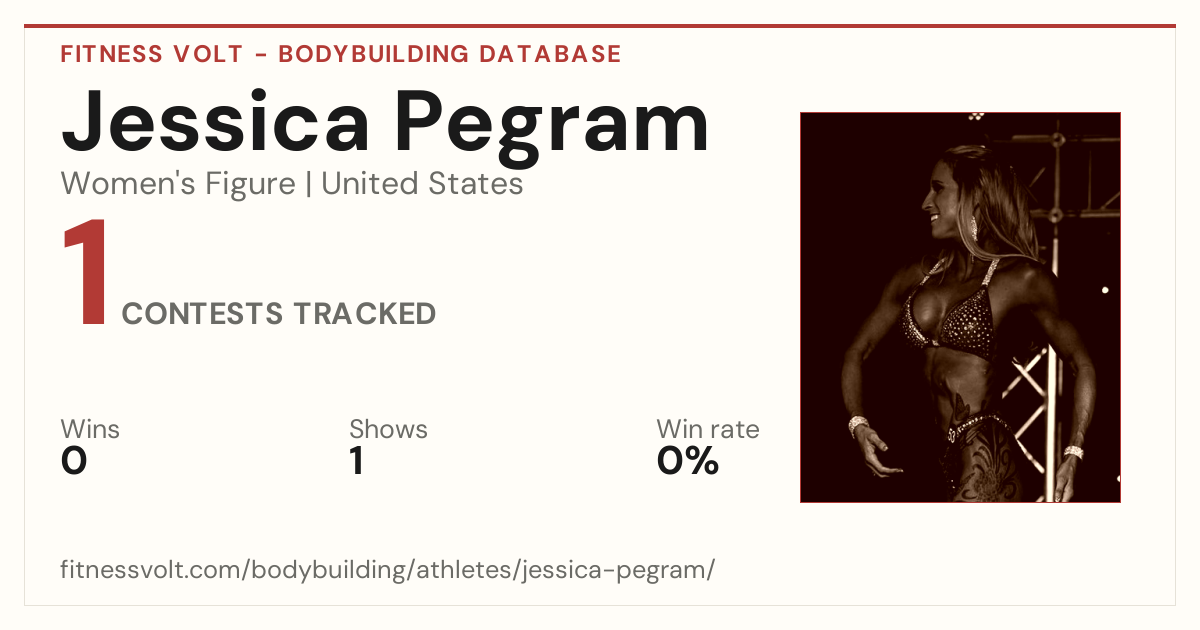Image resolution: width=1200 pixels, height=630 pixels.
Task: Select the Contests Tracked label
Action: tap(279, 314)
